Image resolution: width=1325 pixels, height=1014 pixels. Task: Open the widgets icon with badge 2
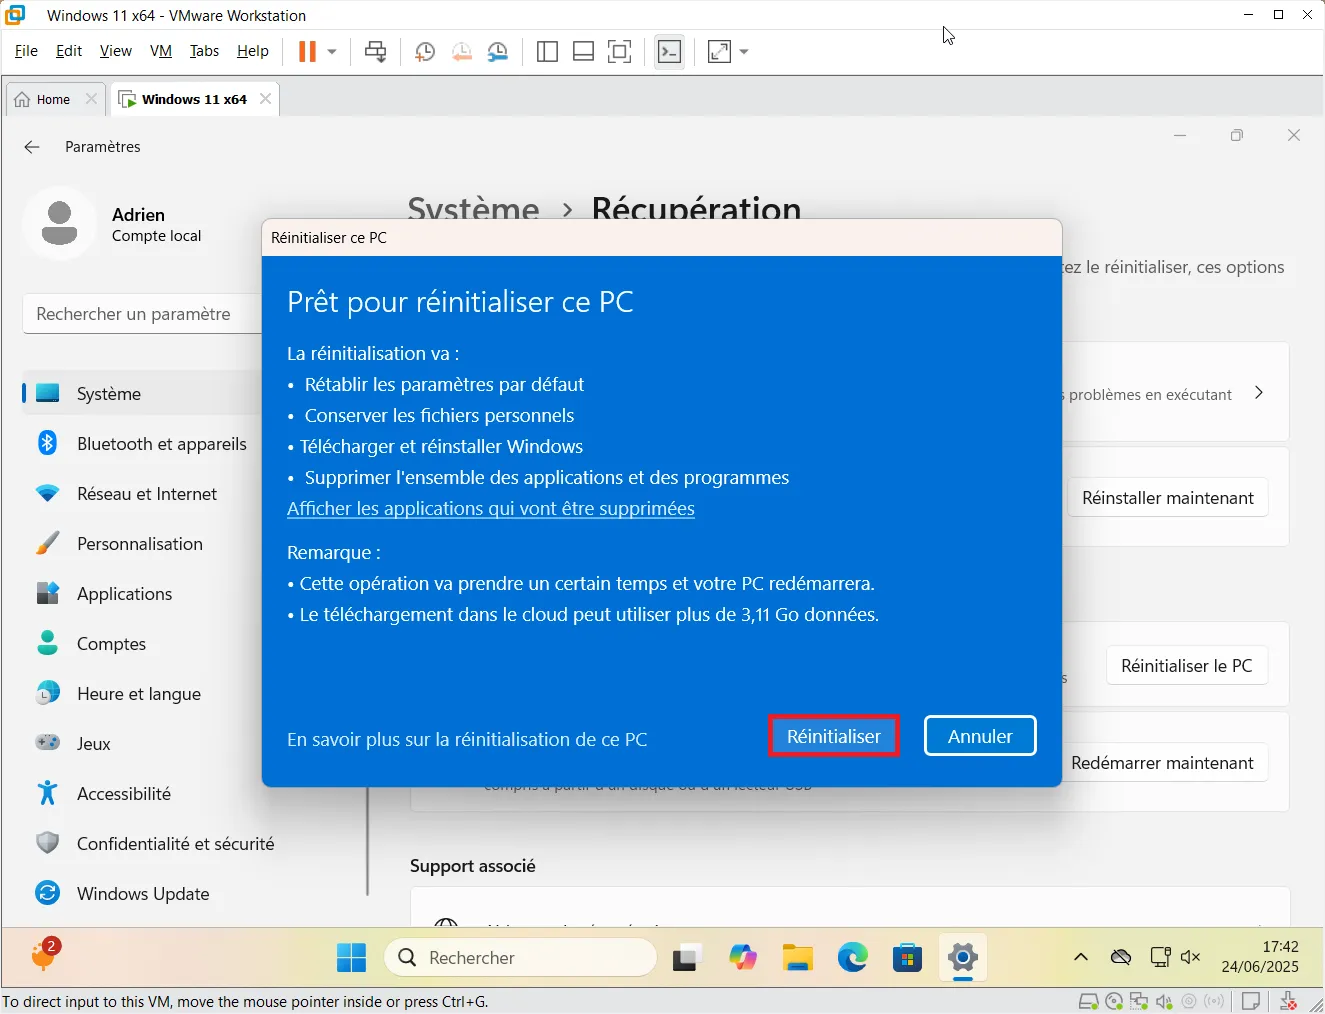point(44,955)
